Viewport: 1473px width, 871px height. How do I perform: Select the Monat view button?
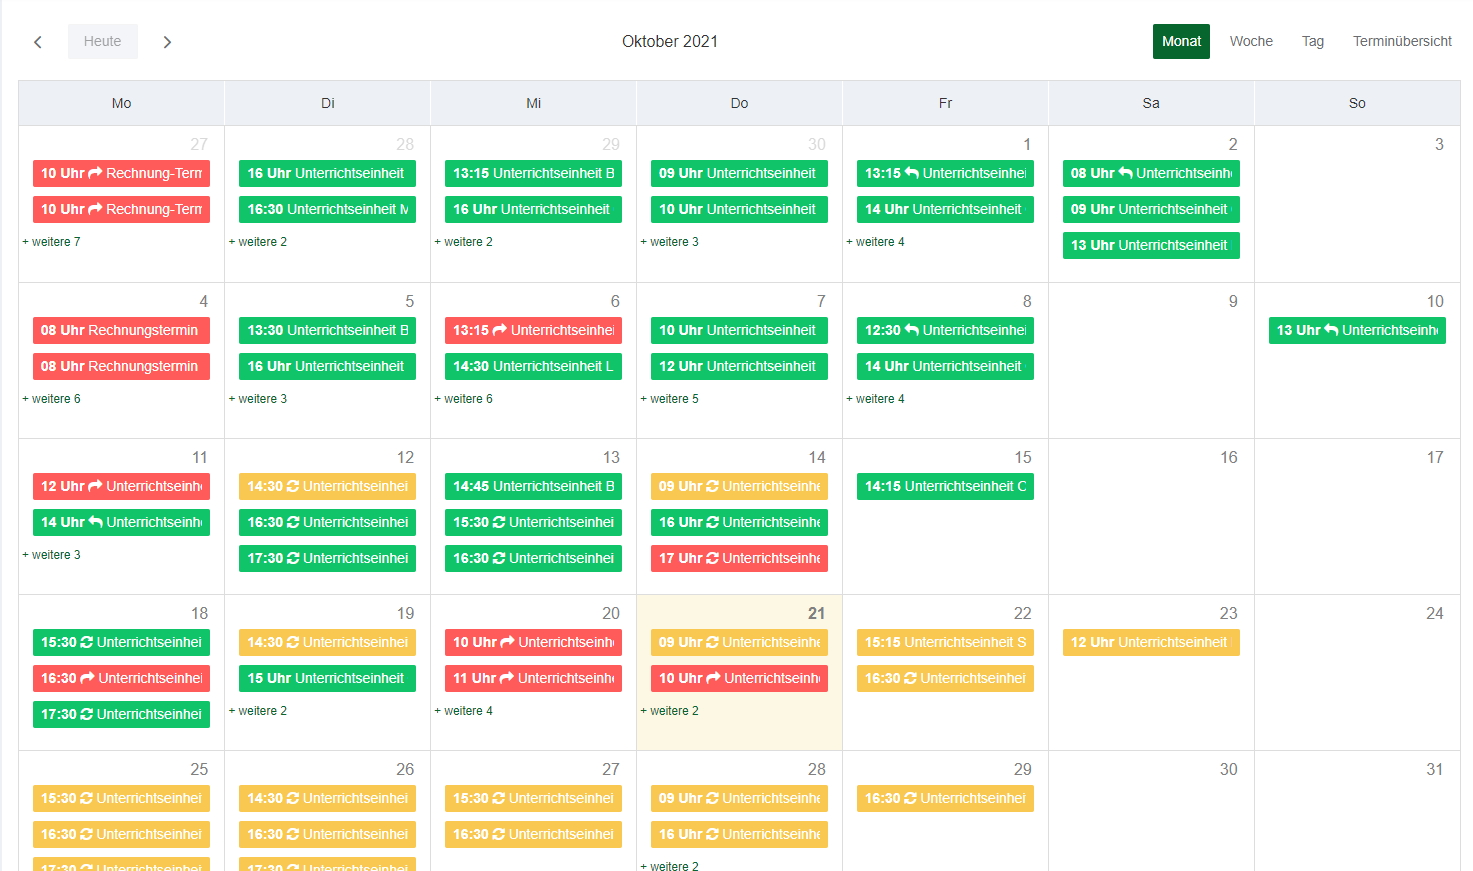coord(1180,41)
